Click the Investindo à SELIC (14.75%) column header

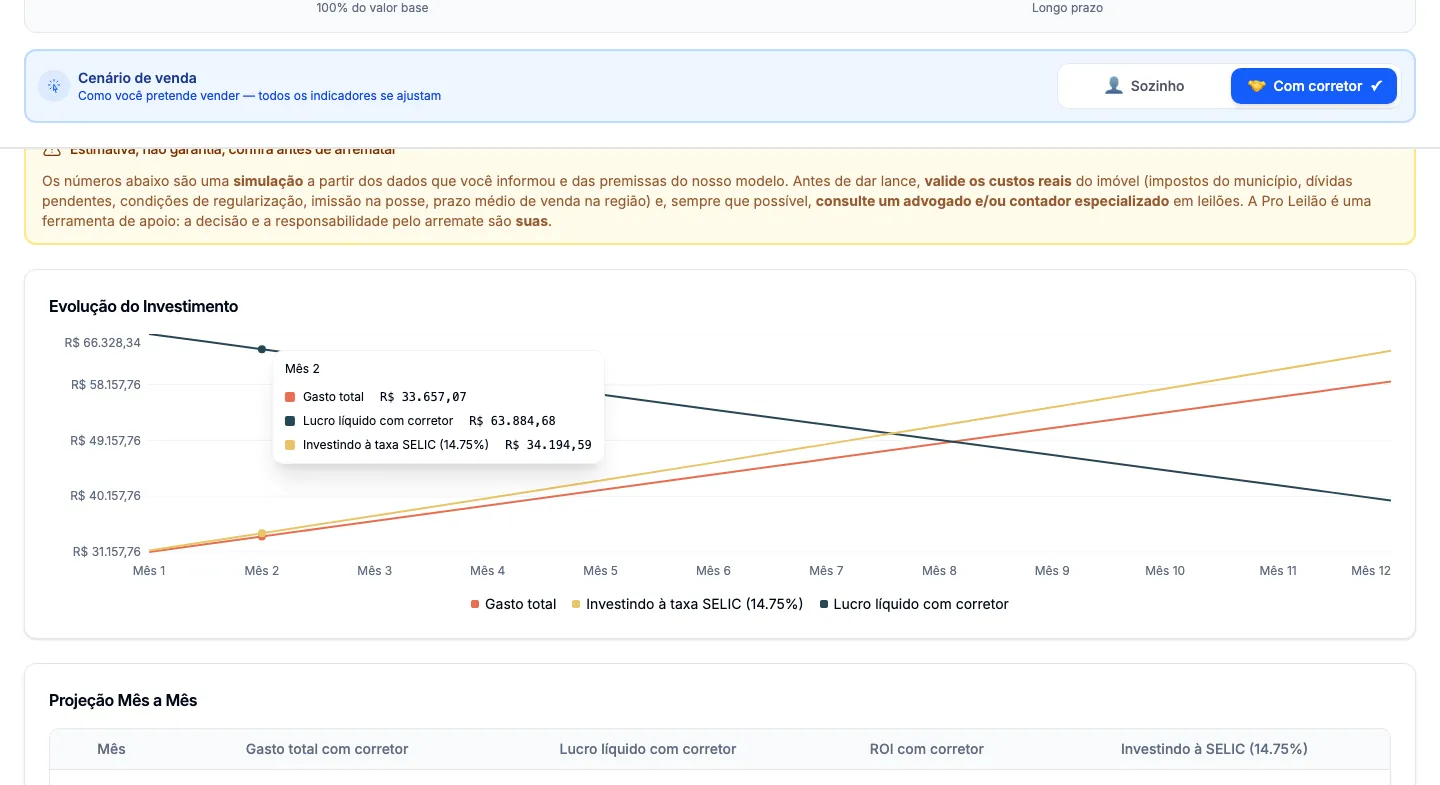1214,749
